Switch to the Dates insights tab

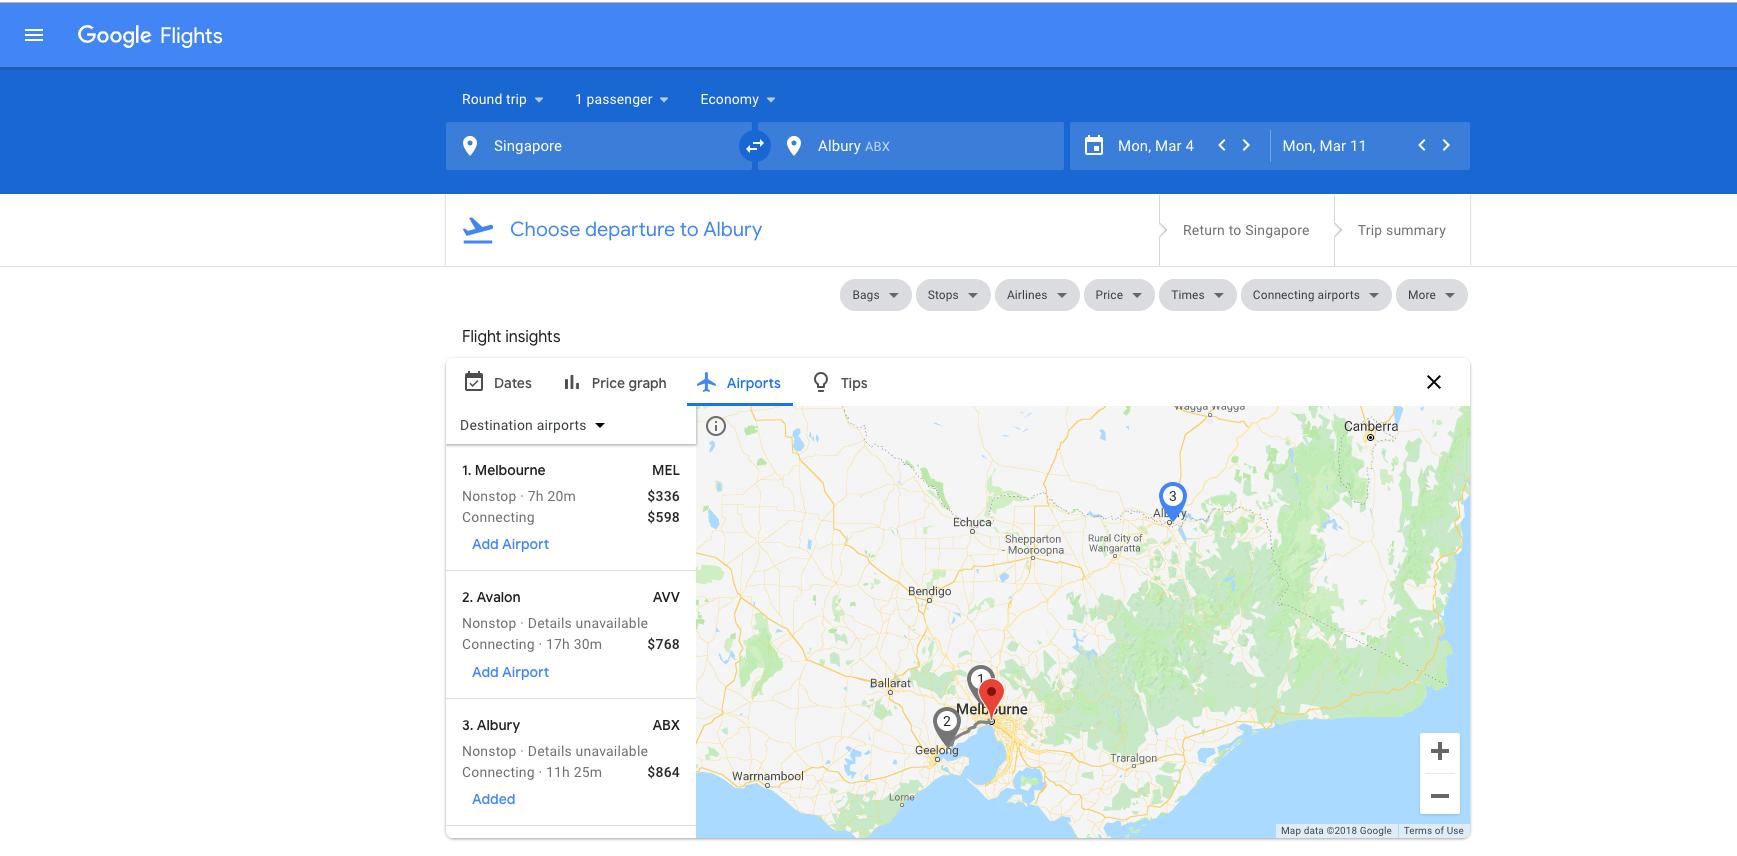click(x=498, y=383)
